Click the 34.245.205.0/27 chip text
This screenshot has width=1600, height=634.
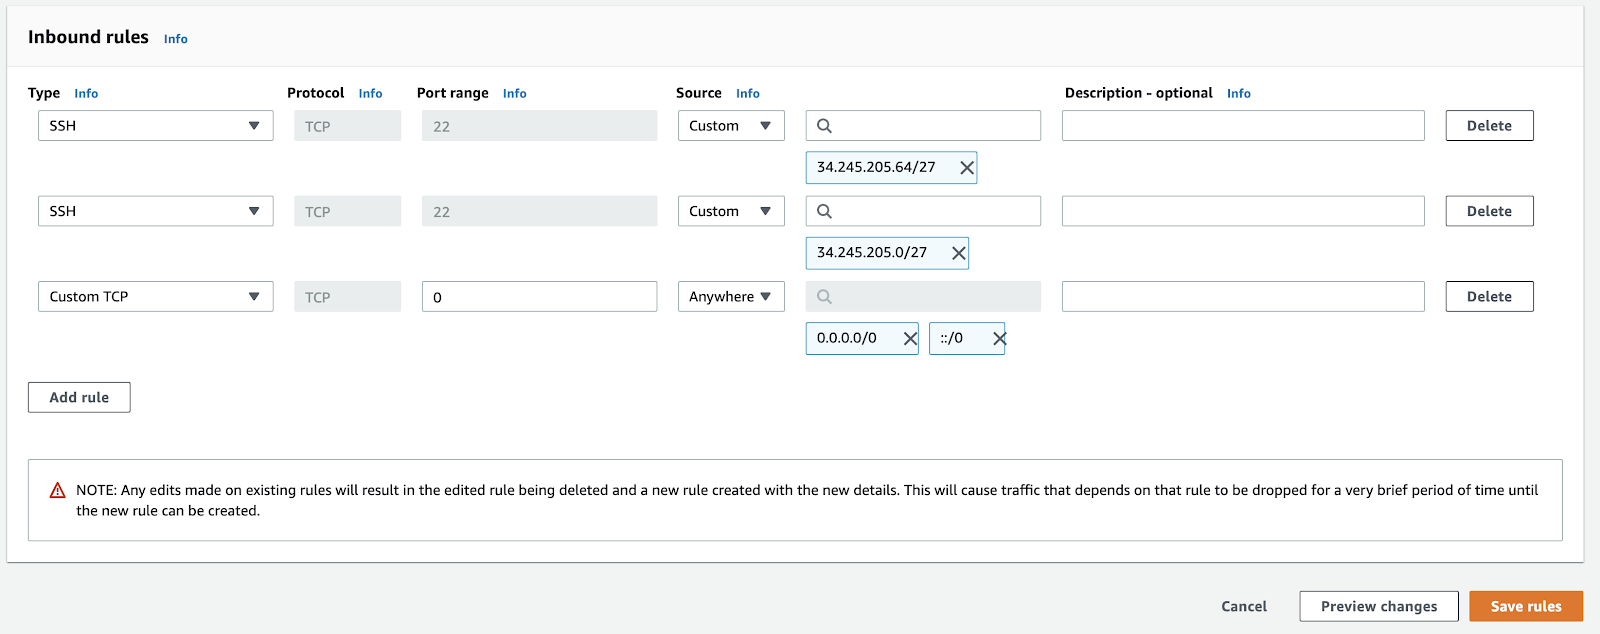pyautogui.click(x=872, y=252)
